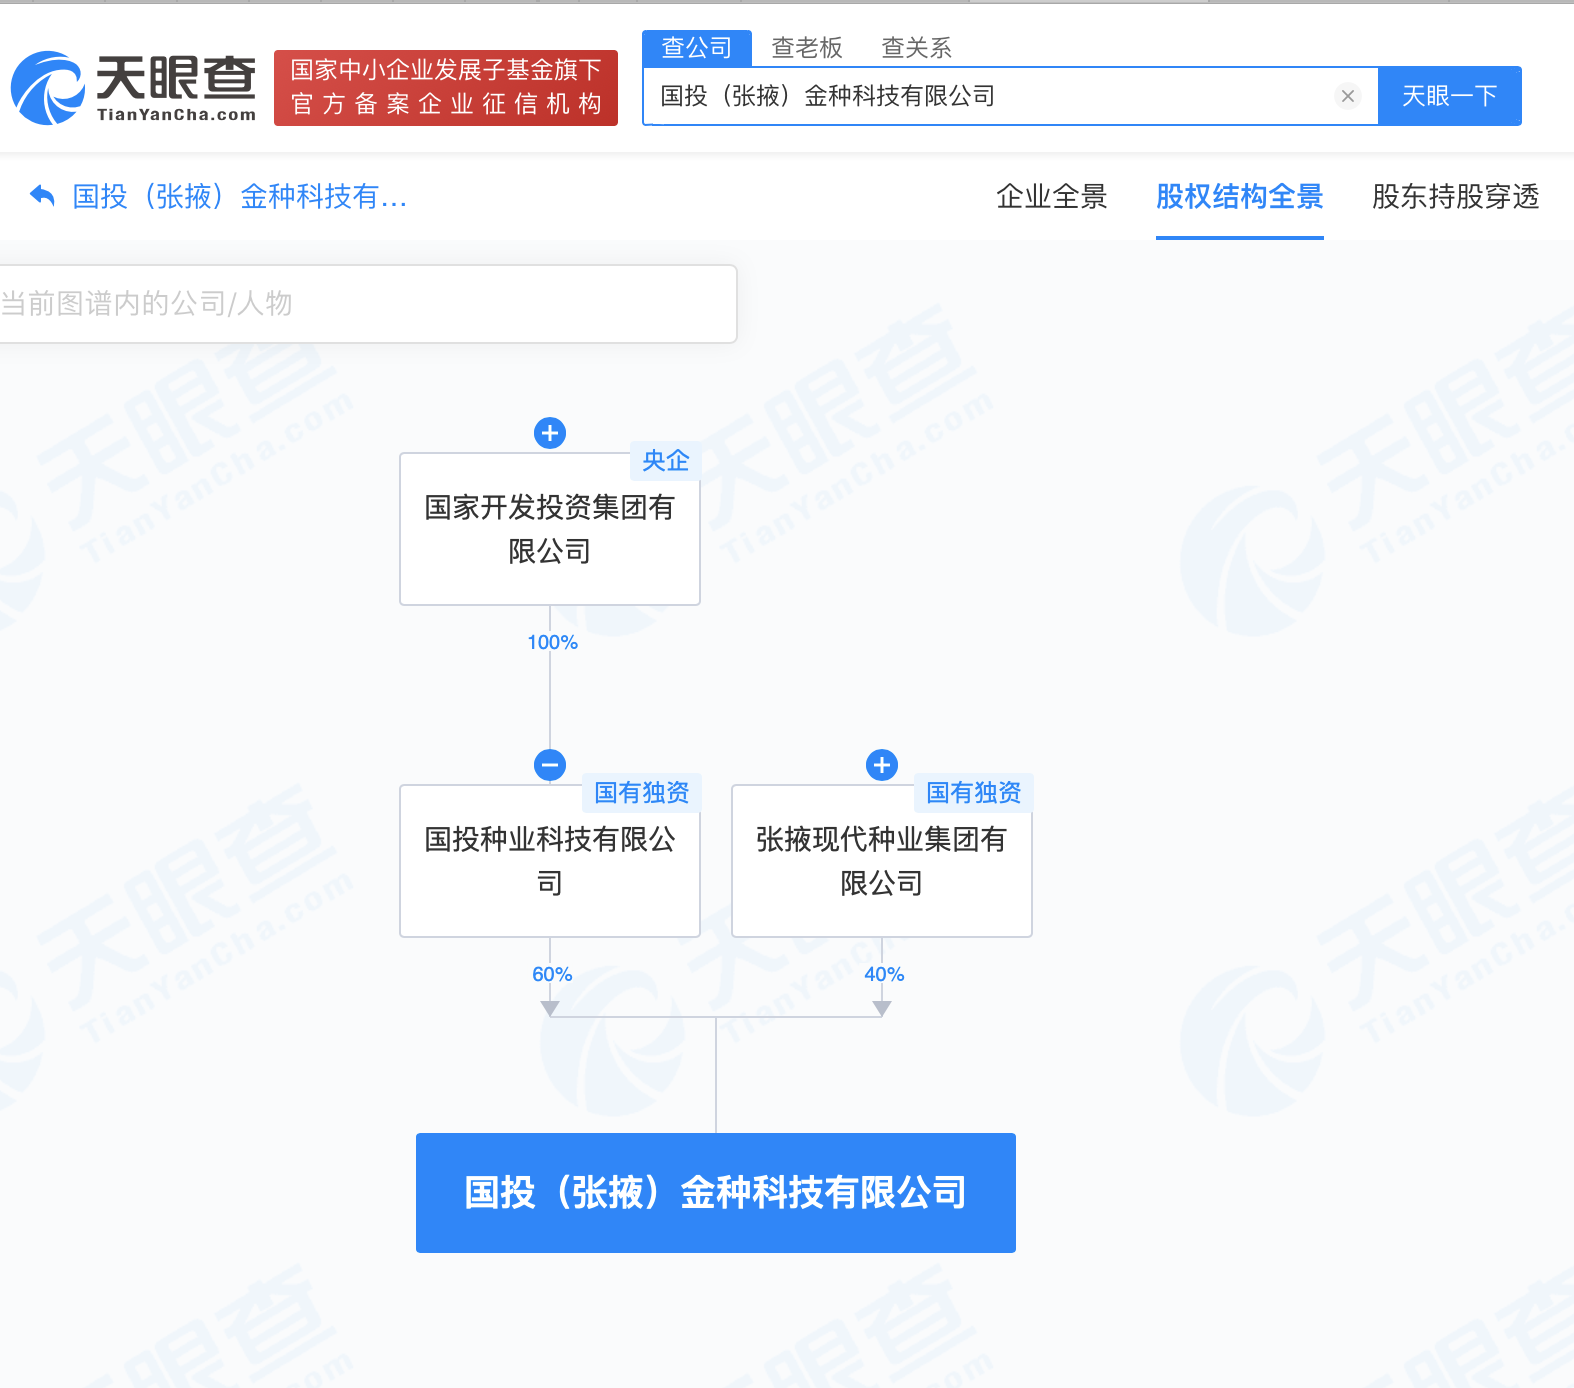The width and height of the screenshot is (1574, 1388).
Task: Click the 60% shareholding label
Action: [x=552, y=974]
